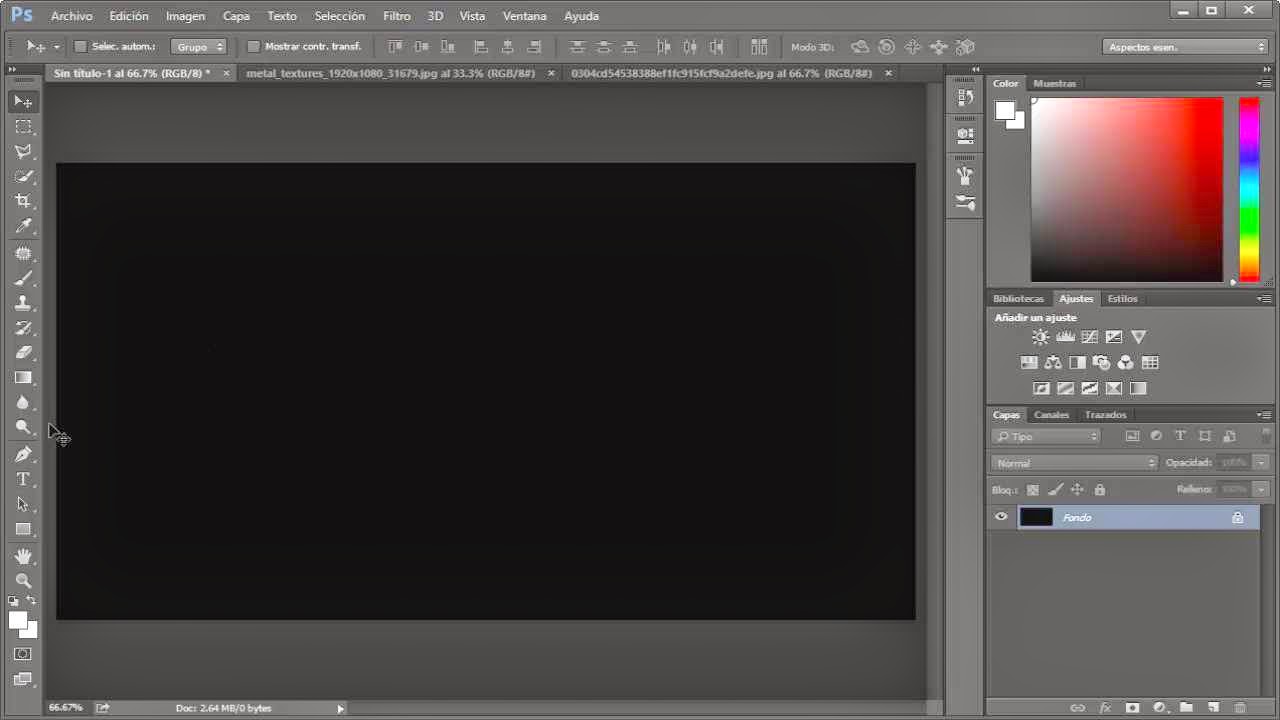Enable Mostrar contr. transf. checkbox
The height and width of the screenshot is (720, 1280).
coord(253,47)
